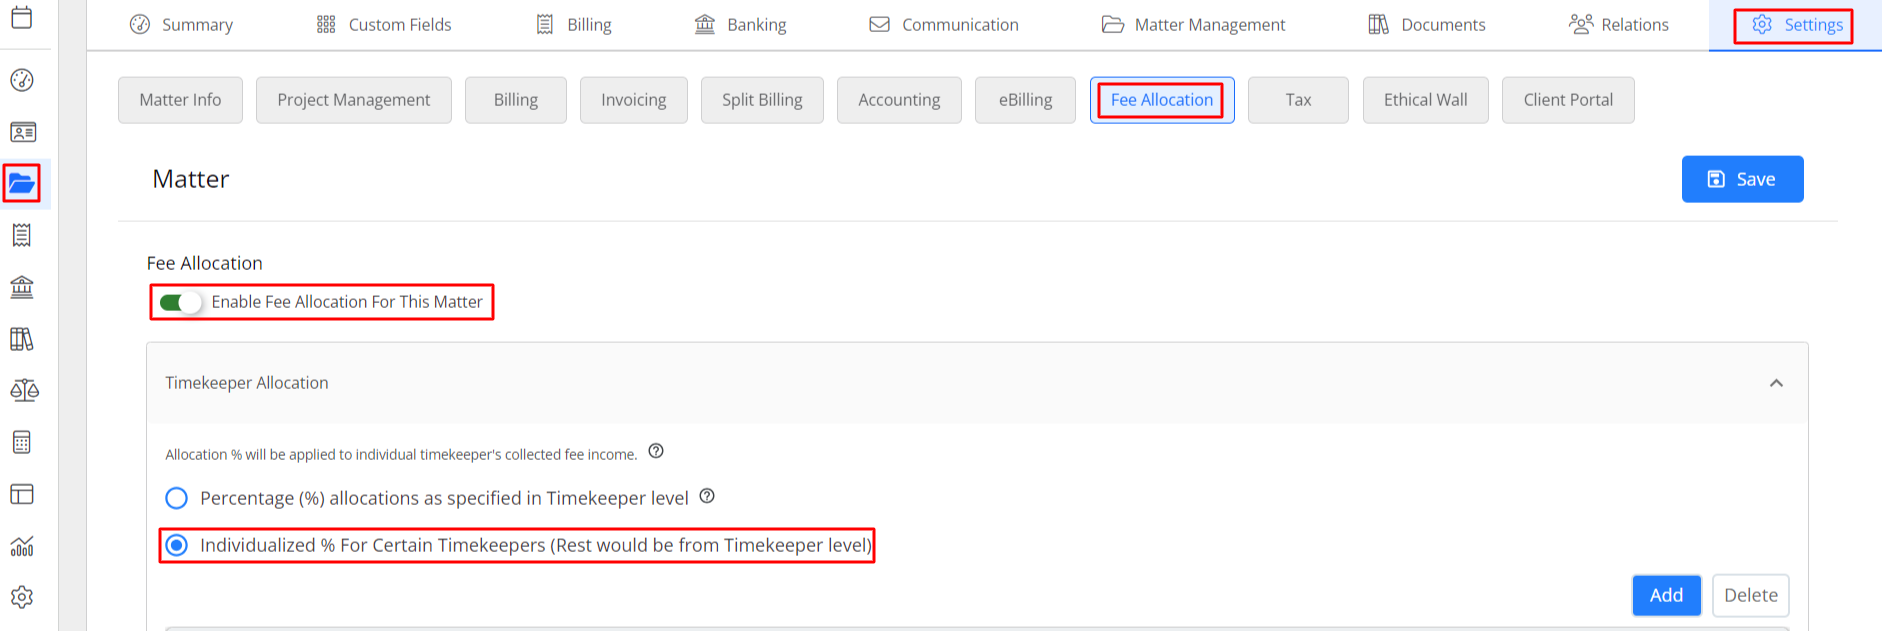Click the contacts card icon in sidebar

[x=22, y=132]
